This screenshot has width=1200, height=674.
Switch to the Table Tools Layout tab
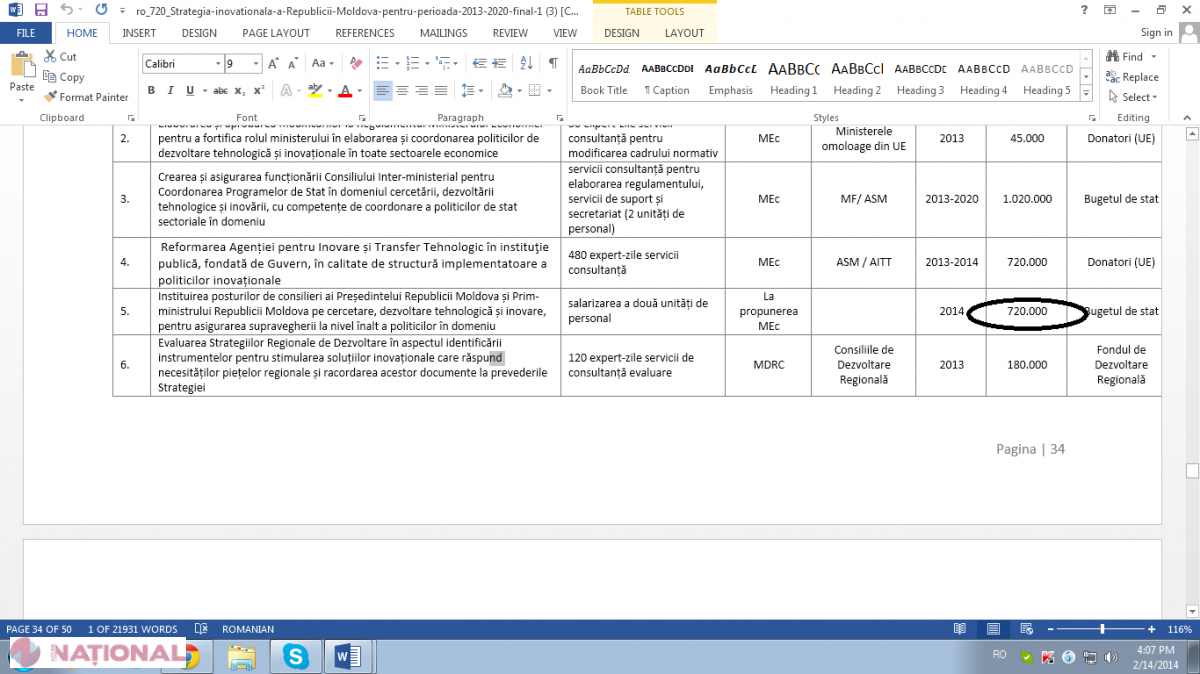pos(684,33)
